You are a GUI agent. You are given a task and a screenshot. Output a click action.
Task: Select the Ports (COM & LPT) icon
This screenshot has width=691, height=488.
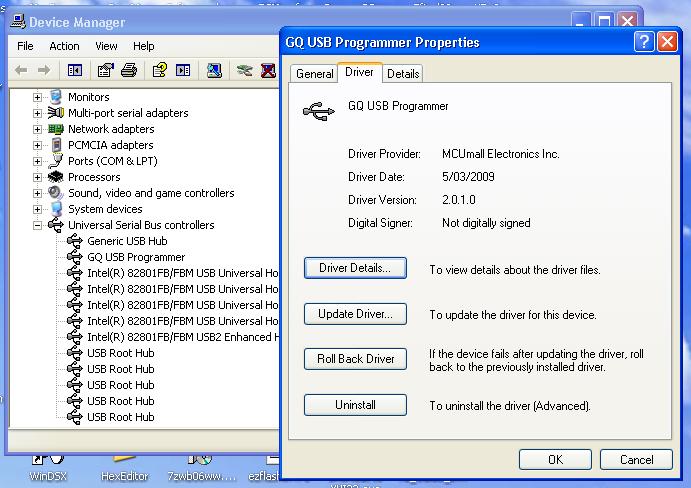[x=56, y=161]
